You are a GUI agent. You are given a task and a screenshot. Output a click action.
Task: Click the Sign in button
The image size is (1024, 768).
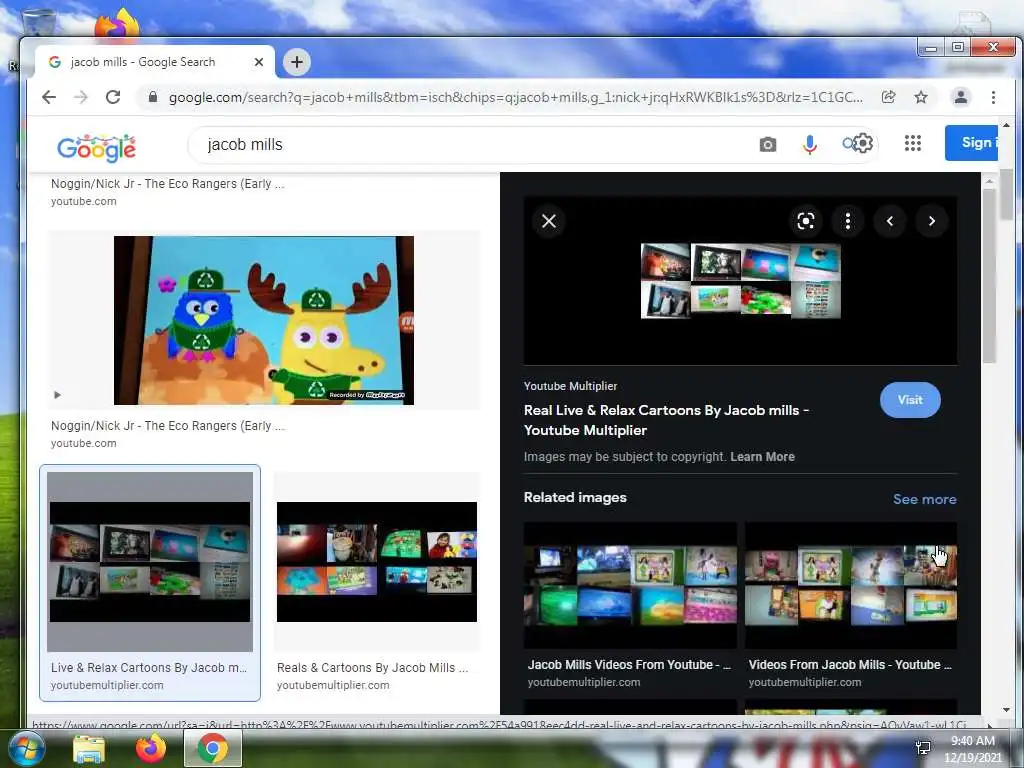[971, 142]
